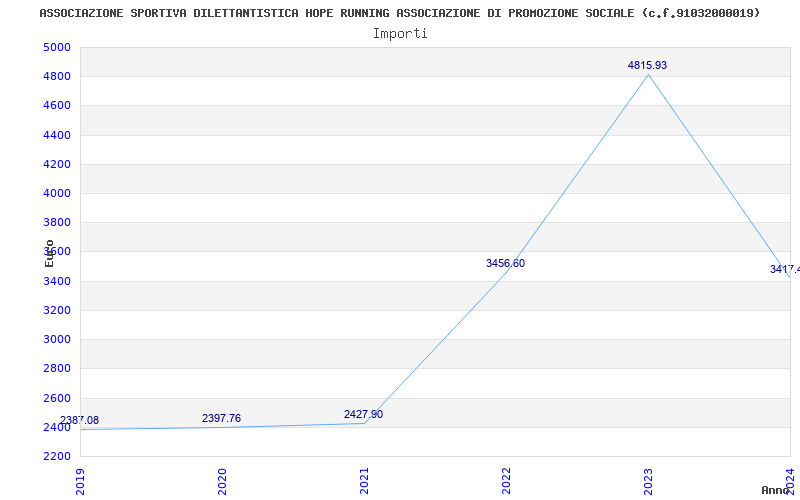Viewport: 800px width, 500px height.
Task: Click the Anno axis label
Action: click(x=776, y=490)
